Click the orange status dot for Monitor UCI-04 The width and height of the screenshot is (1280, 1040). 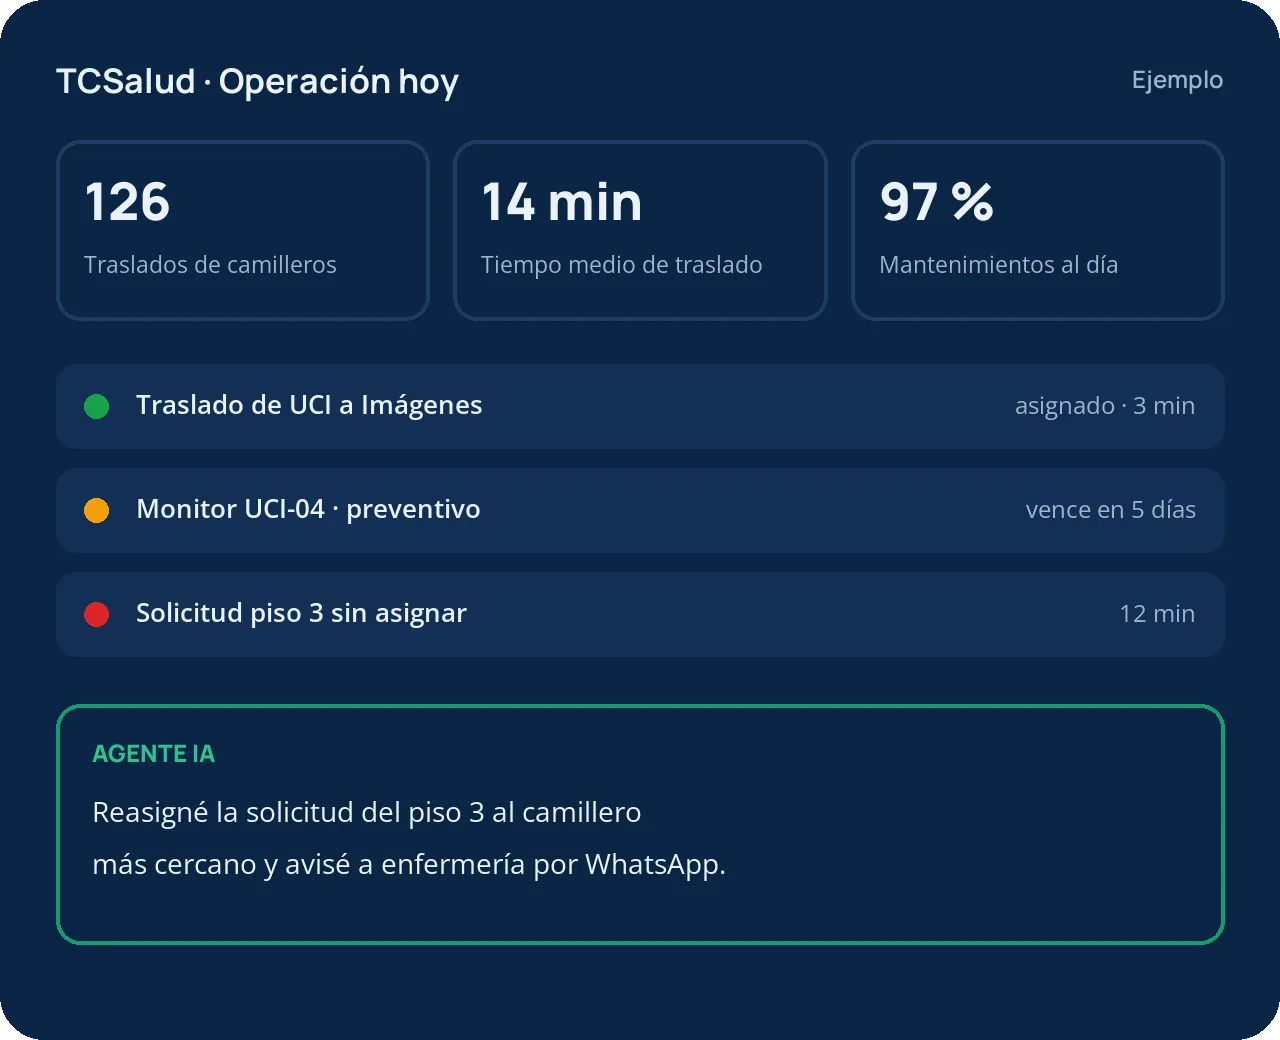pyautogui.click(x=97, y=510)
